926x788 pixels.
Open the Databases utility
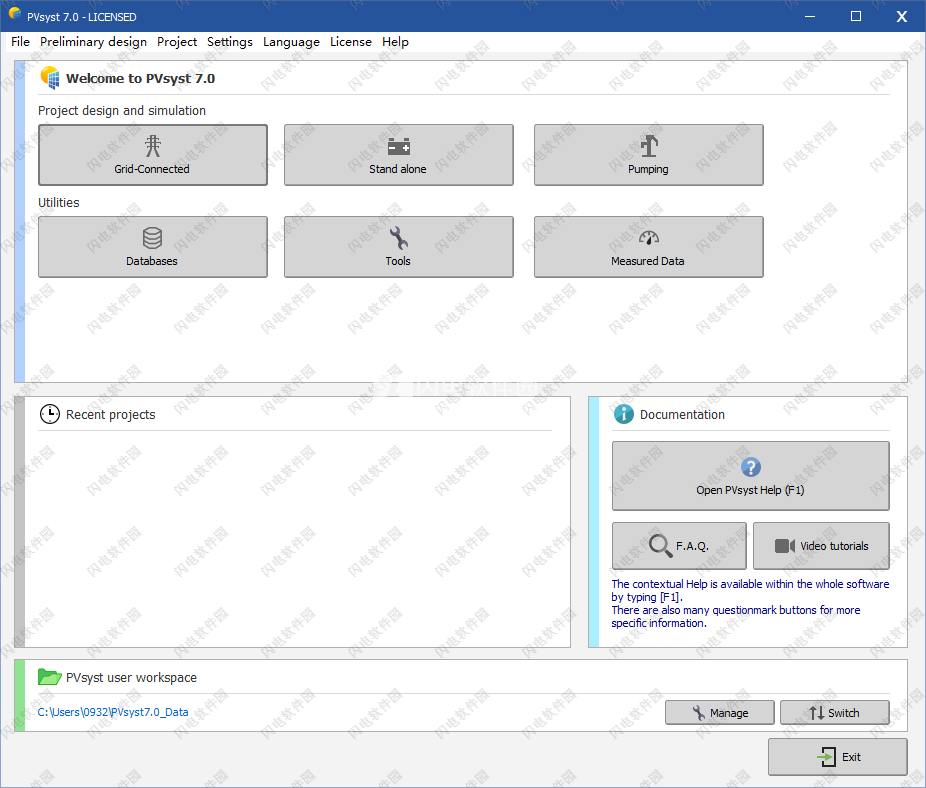[152, 247]
